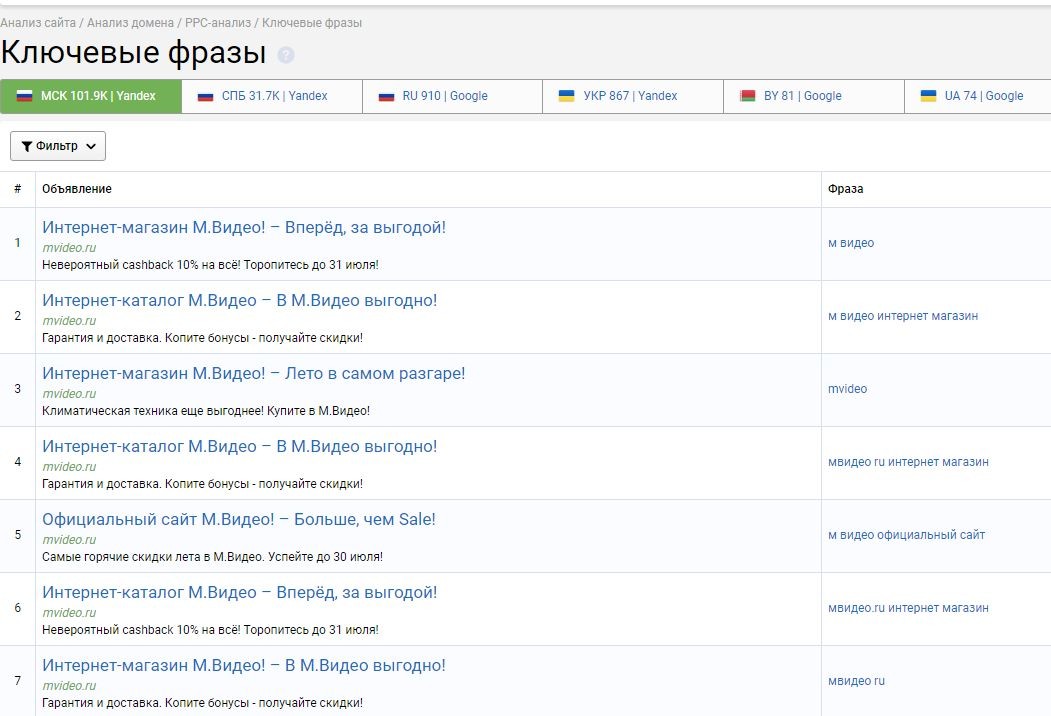Open ad 'Интернет-каталог М.Видео – Вперёд, за выгодой!'
The image size is (1051, 716).
coord(239,593)
